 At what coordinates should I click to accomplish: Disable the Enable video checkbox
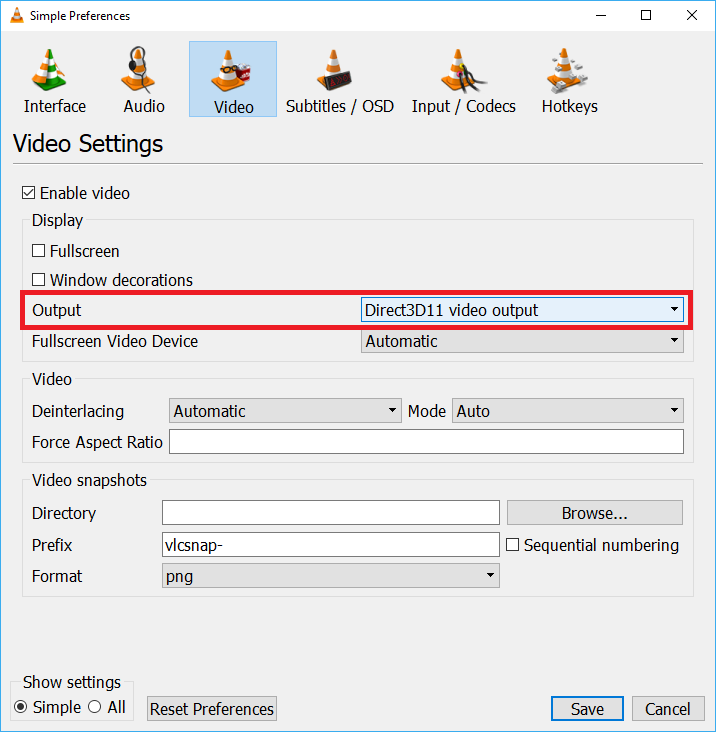30,193
